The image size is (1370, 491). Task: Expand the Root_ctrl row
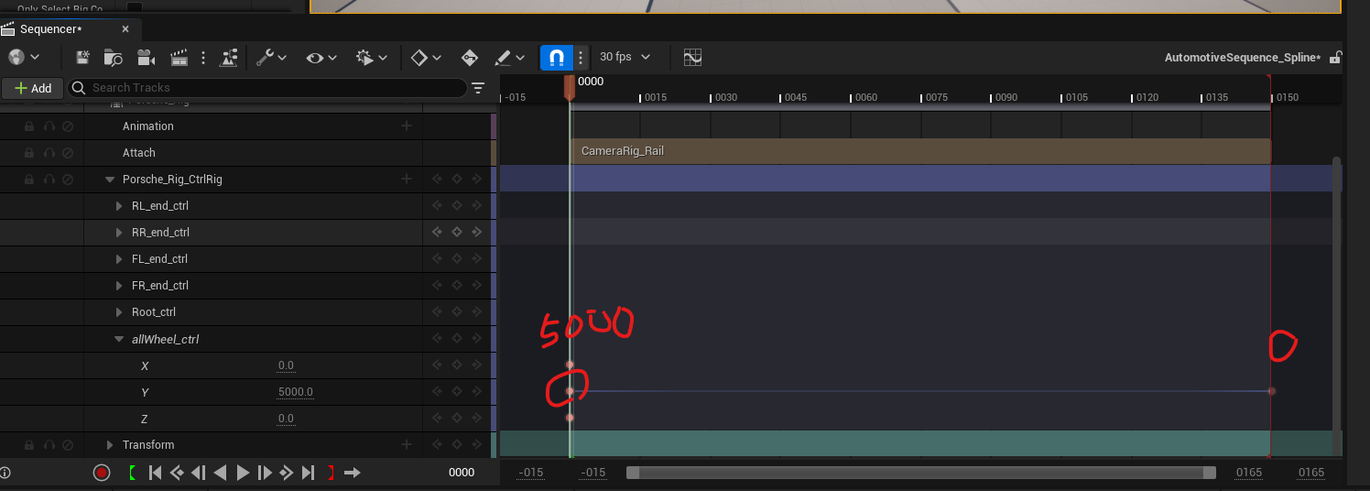coord(120,312)
